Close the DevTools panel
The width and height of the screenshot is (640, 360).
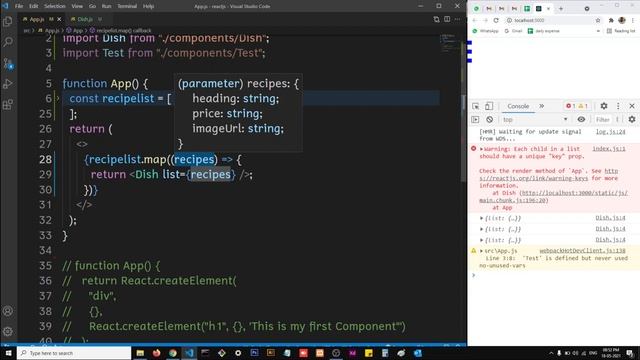tap(632, 106)
